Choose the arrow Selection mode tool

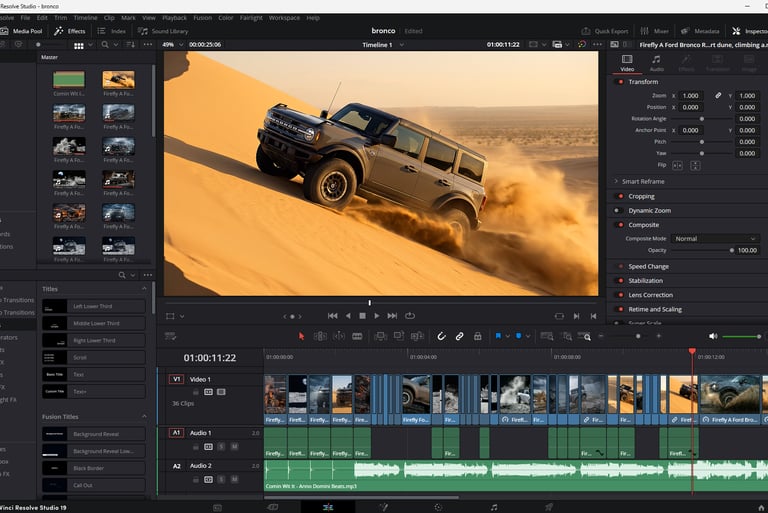tap(302, 336)
